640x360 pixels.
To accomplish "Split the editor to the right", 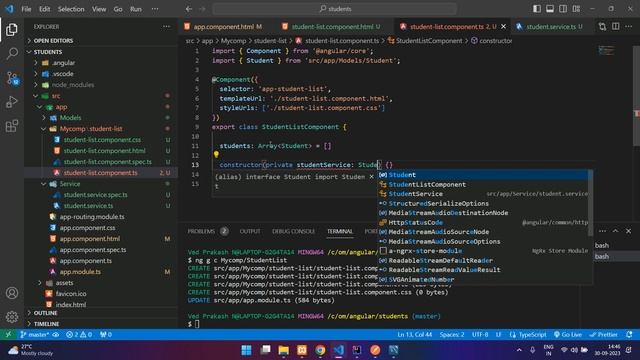I will pyautogui.click(x=616, y=27).
